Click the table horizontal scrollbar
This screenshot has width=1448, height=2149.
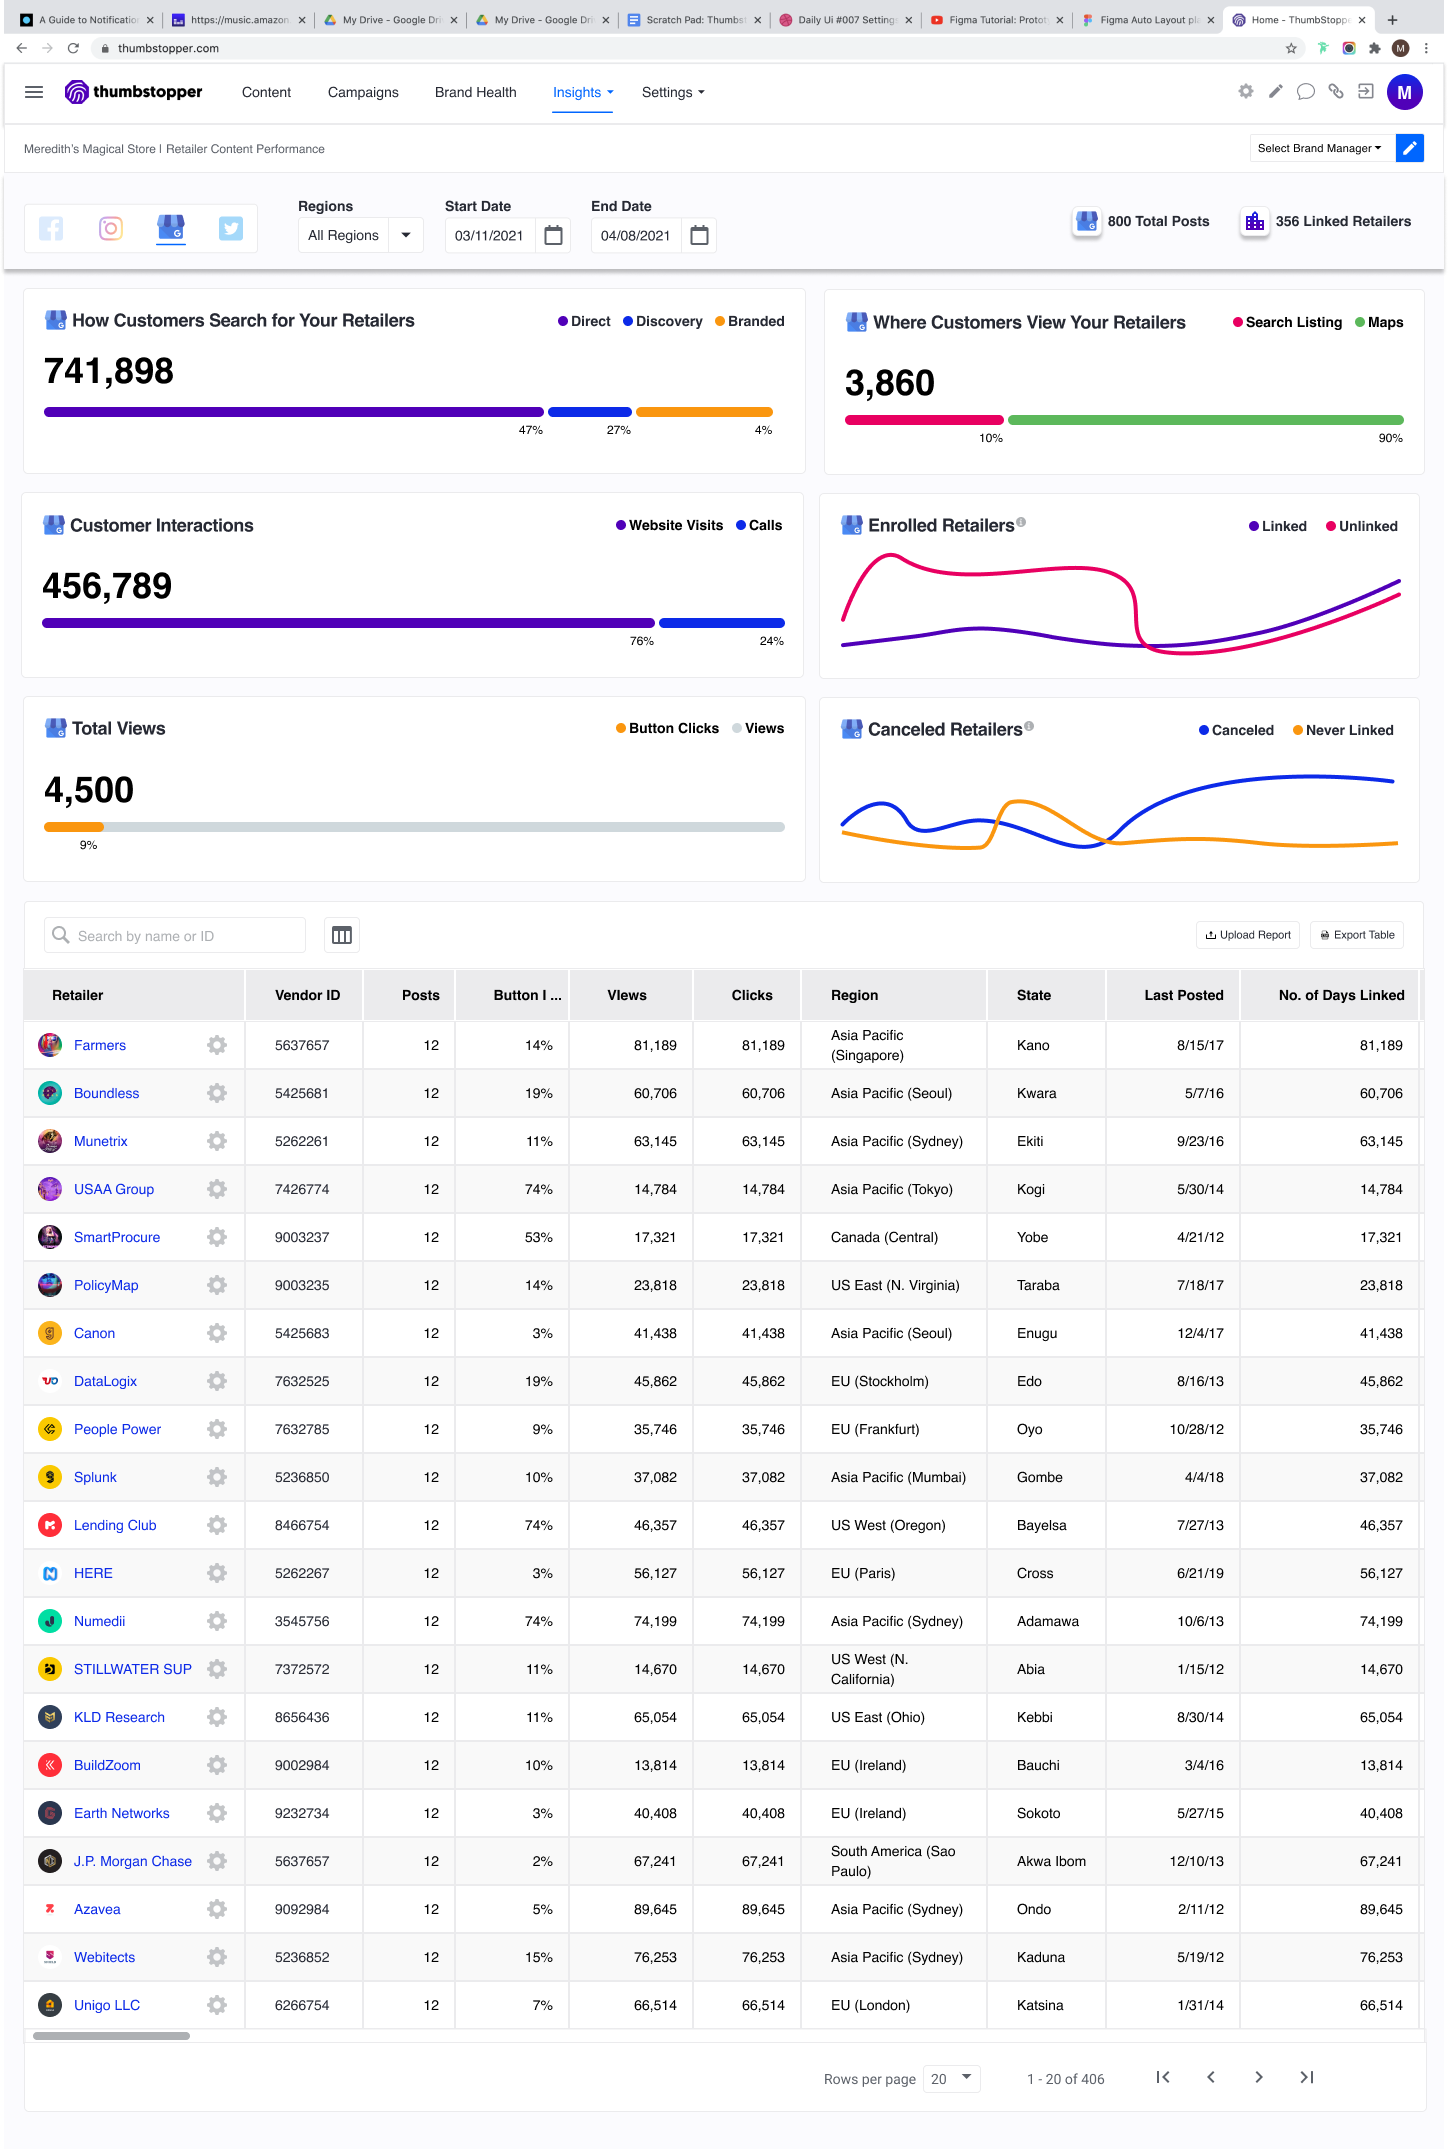point(111,2035)
